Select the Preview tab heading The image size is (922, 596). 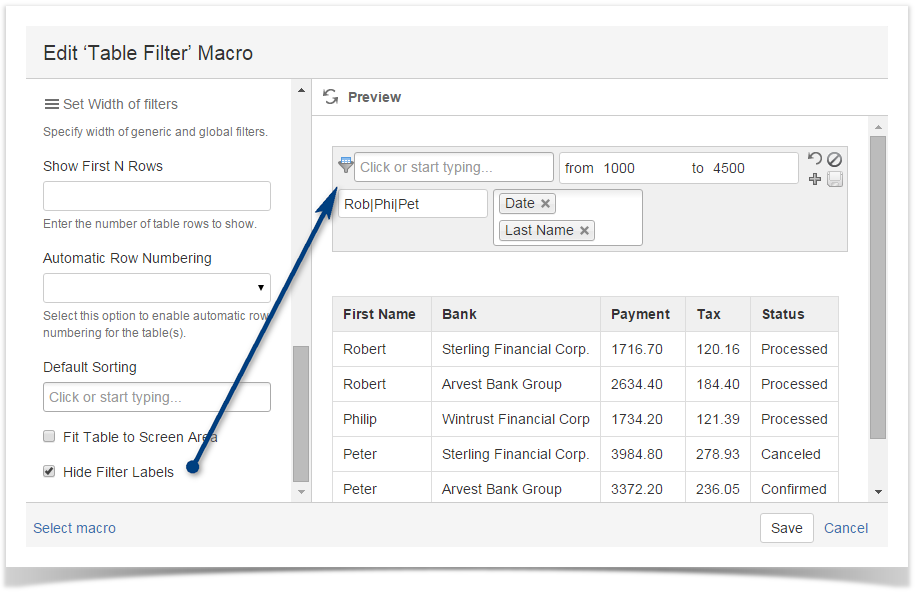375,97
